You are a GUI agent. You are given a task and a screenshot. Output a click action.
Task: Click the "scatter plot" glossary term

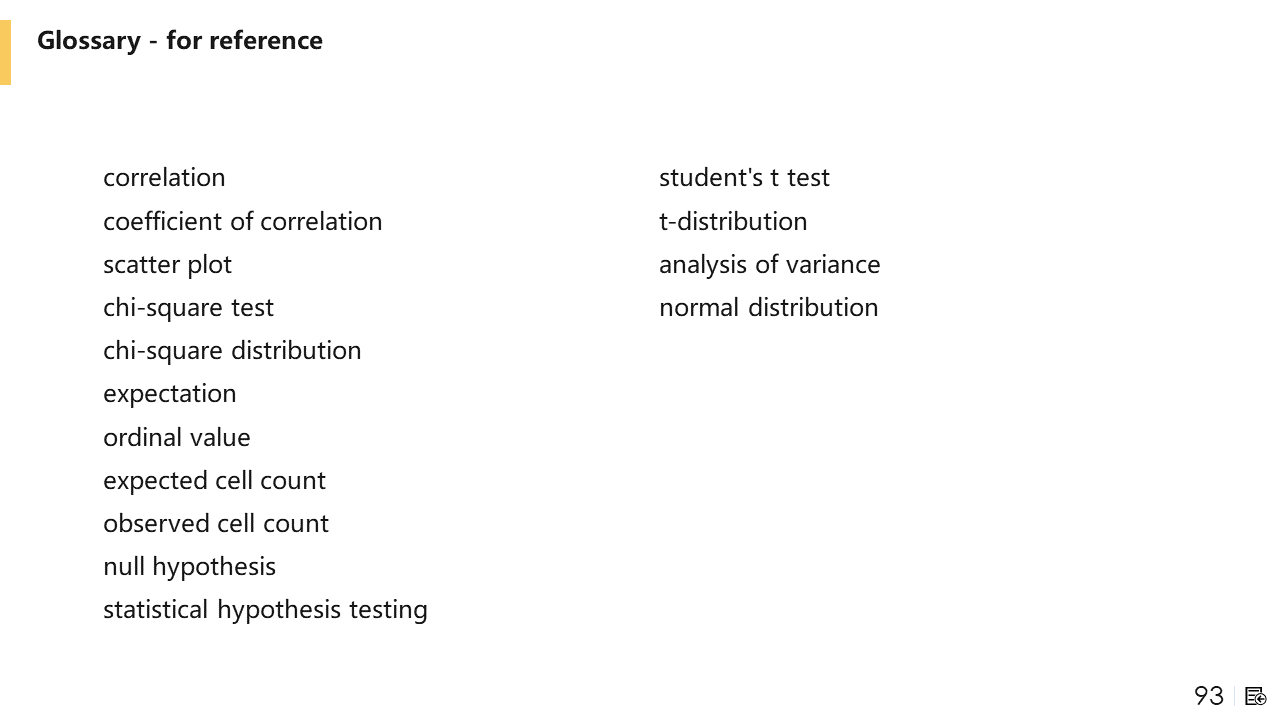point(167,264)
